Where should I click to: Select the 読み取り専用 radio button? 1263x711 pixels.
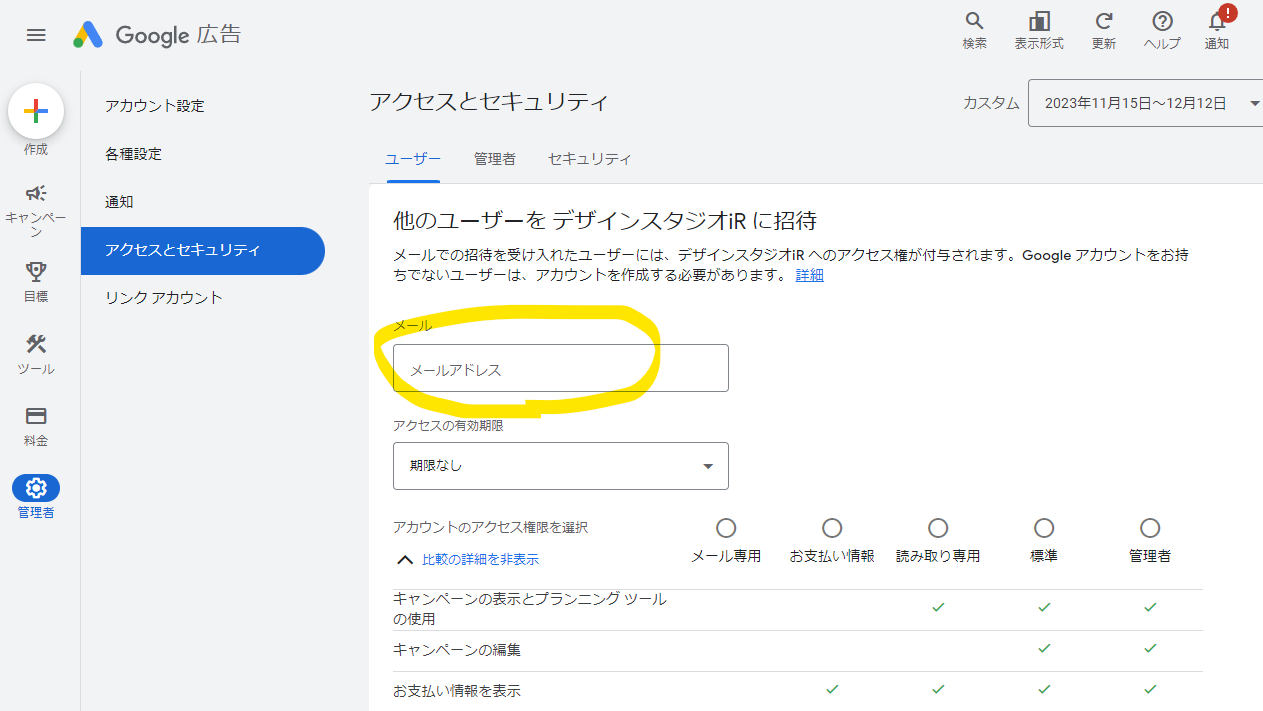click(x=938, y=527)
